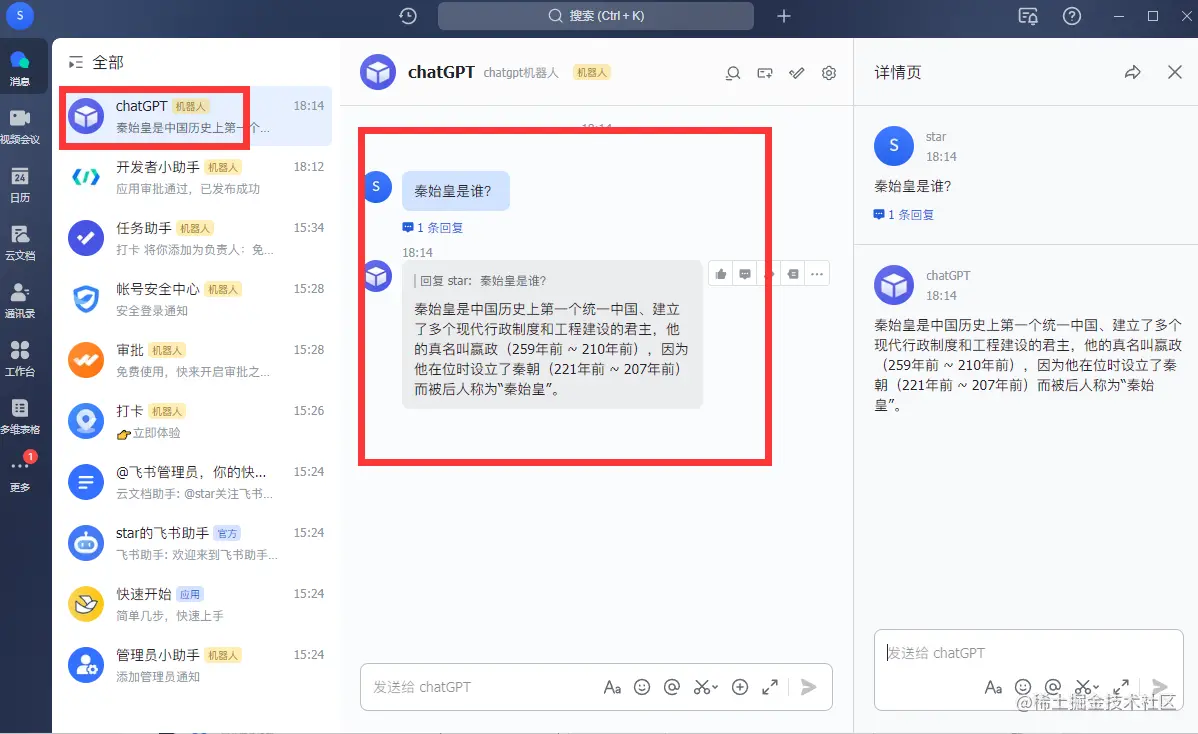Click the 秦始皇是谁? message bubble
Screen dimensions: 1198x734
click(455, 191)
